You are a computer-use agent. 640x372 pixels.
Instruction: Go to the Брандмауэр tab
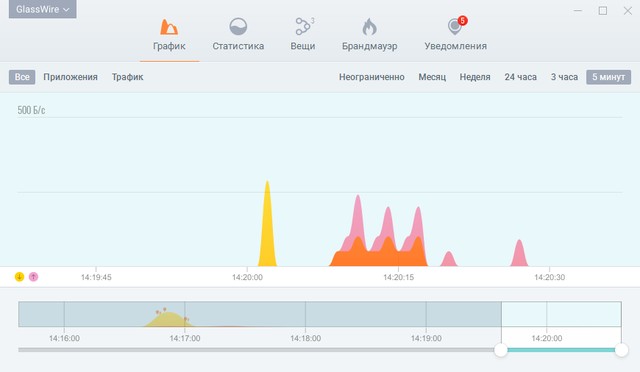point(369,36)
